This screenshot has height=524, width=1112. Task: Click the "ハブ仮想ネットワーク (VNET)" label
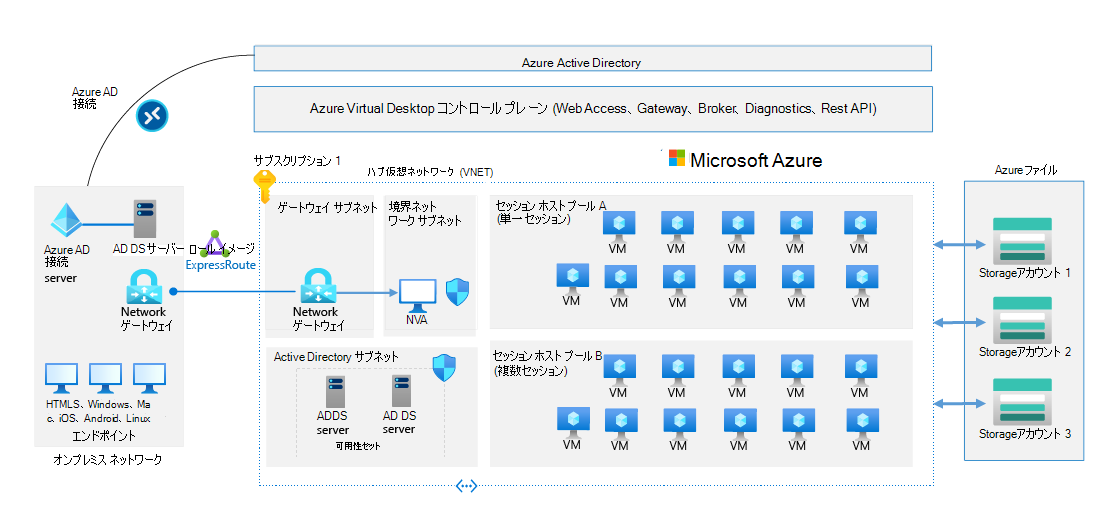pos(430,172)
